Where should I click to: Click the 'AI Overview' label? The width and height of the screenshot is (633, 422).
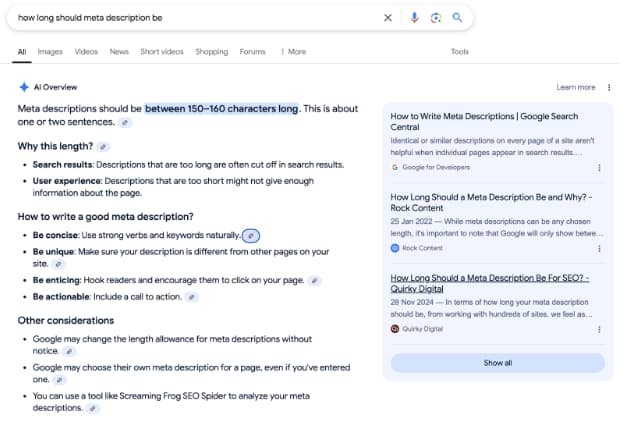56,88
